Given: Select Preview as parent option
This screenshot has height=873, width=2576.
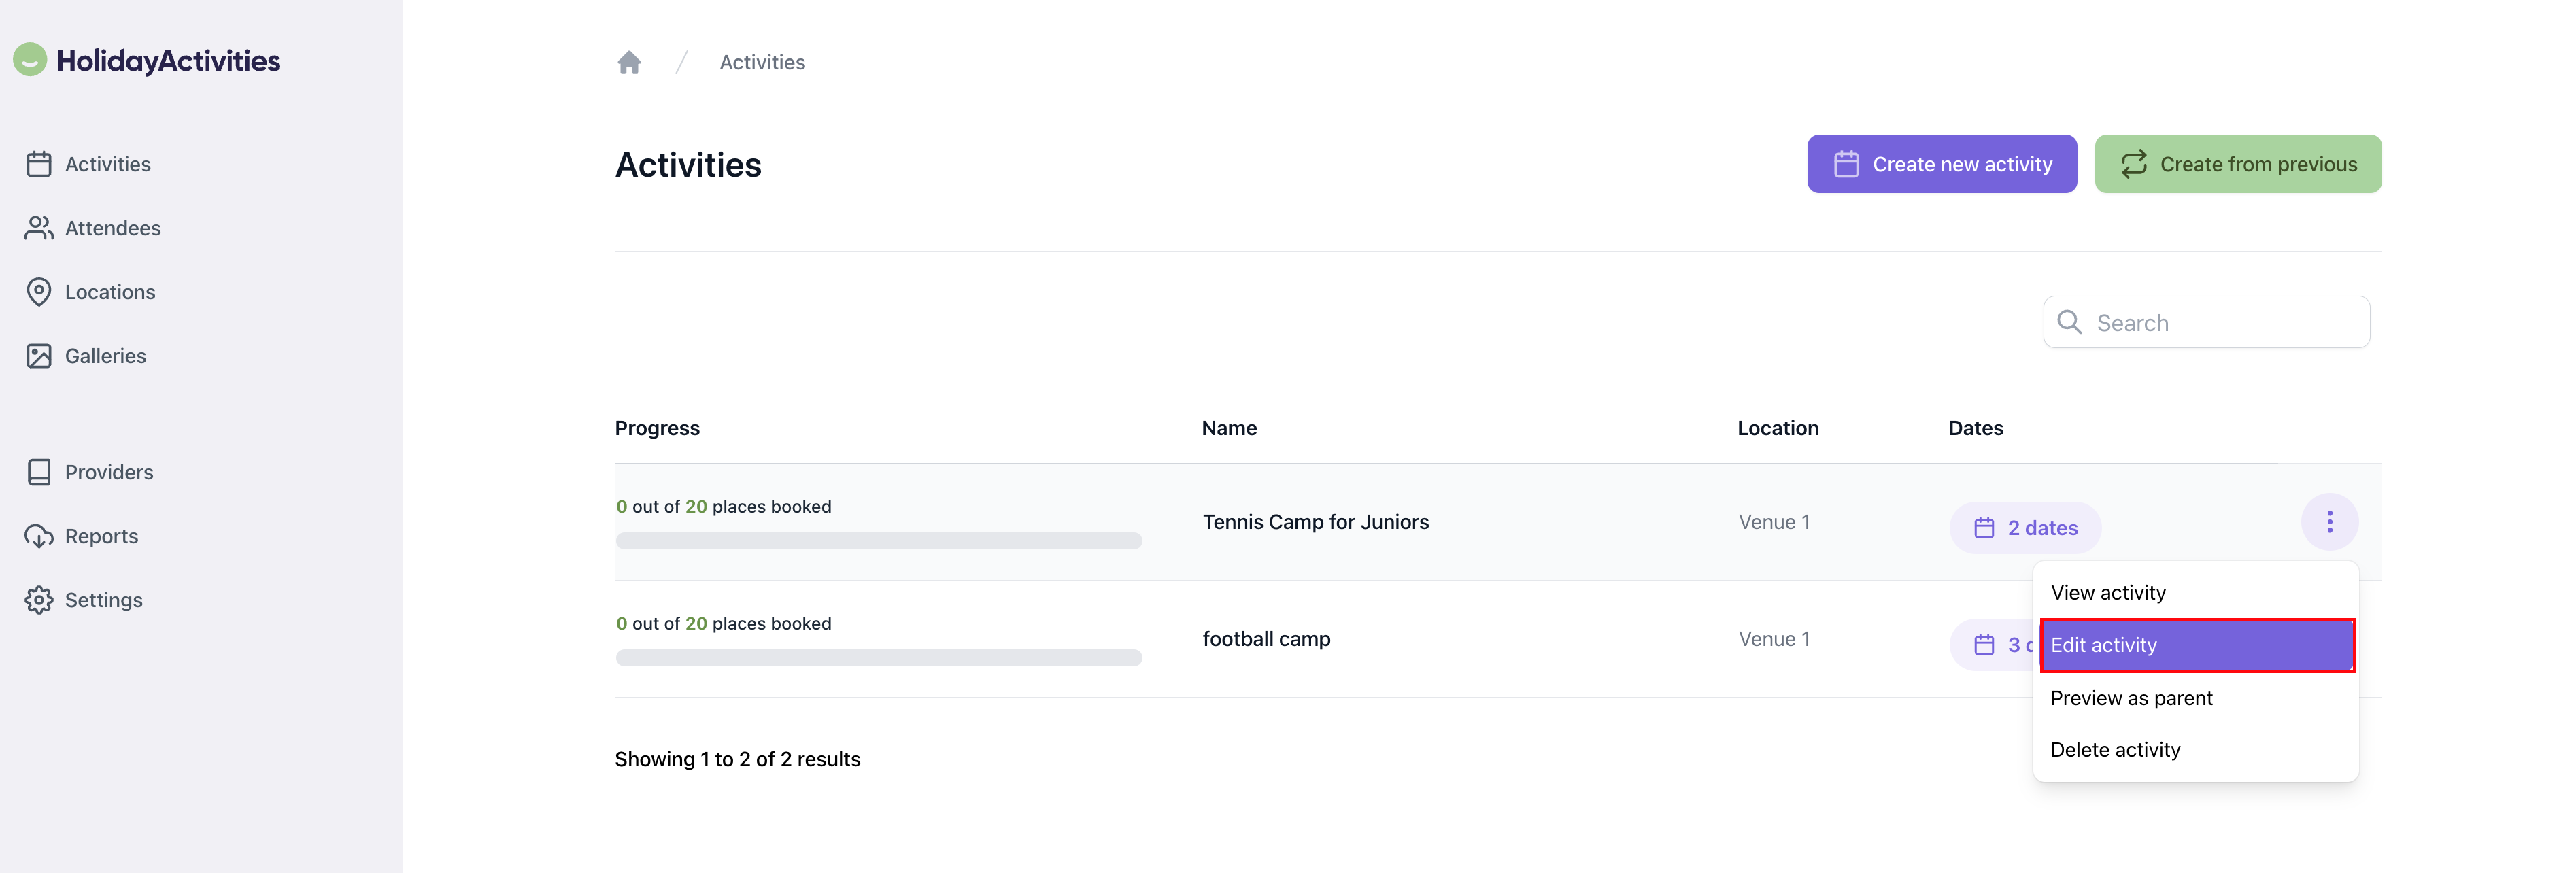Looking at the screenshot, I should click(x=2131, y=698).
